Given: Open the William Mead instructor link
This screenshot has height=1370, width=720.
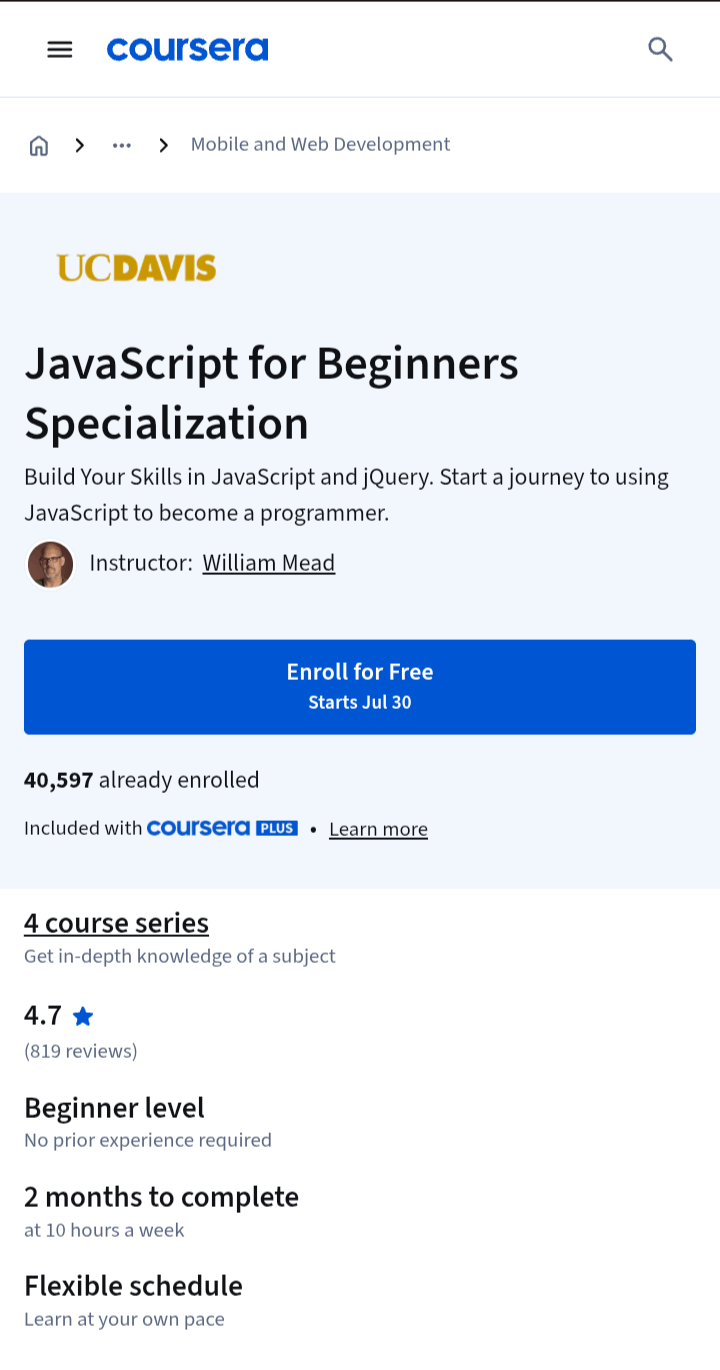Looking at the screenshot, I should click(x=269, y=563).
